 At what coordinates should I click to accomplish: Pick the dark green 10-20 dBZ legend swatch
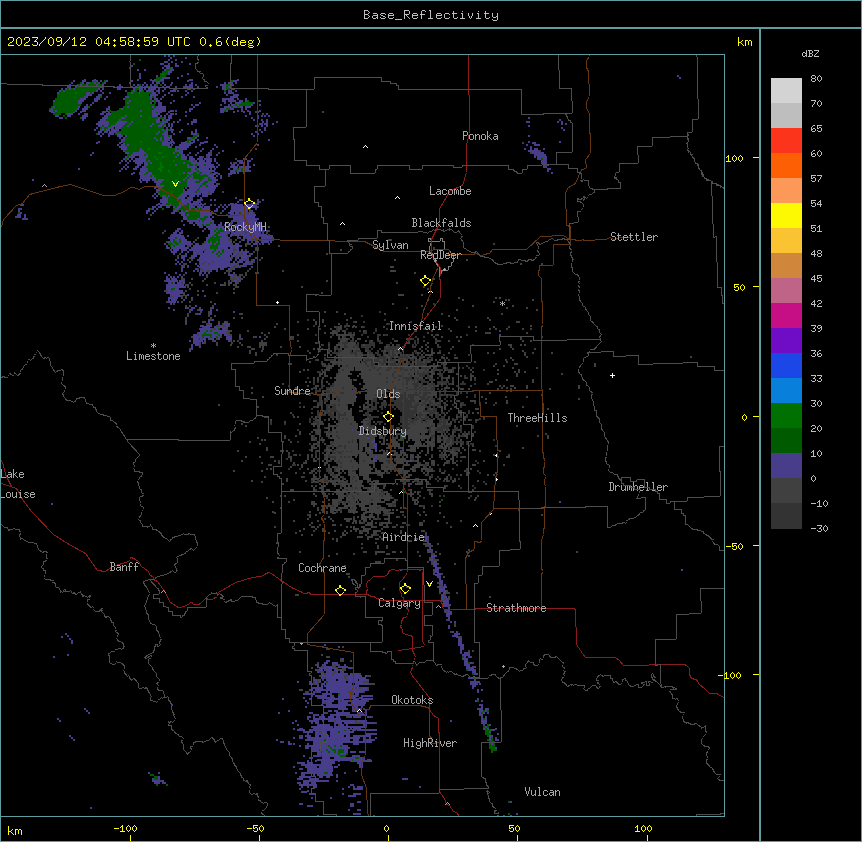click(786, 441)
